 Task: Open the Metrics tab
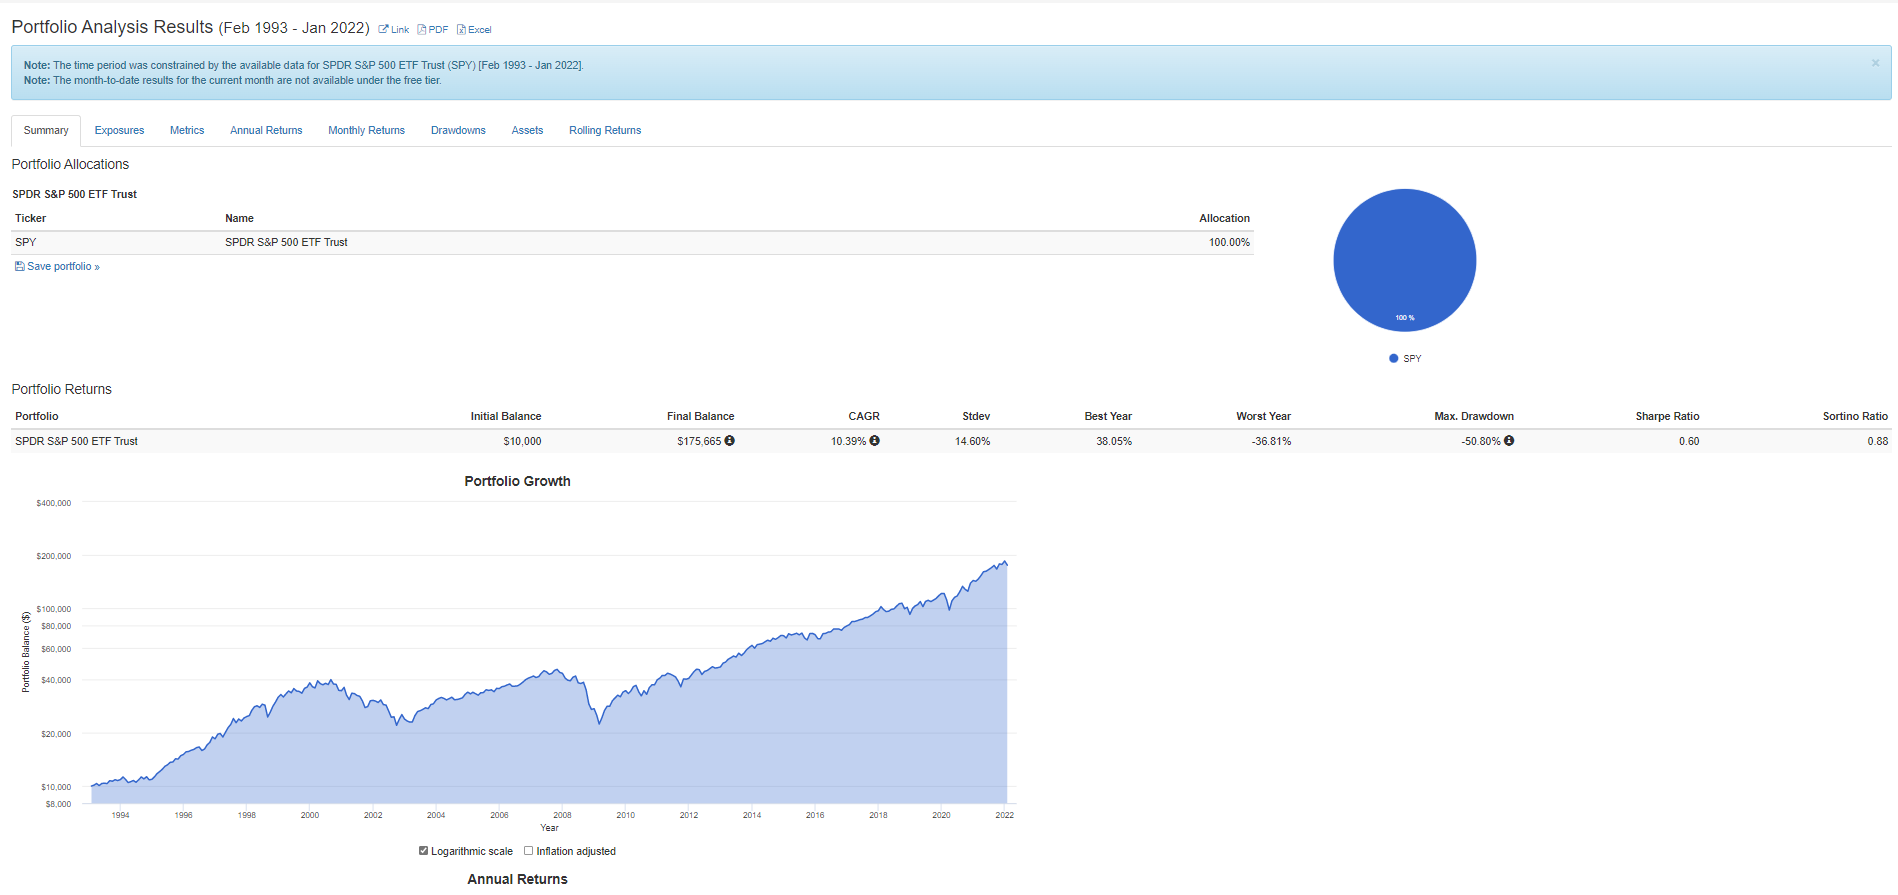click(187, 131)
